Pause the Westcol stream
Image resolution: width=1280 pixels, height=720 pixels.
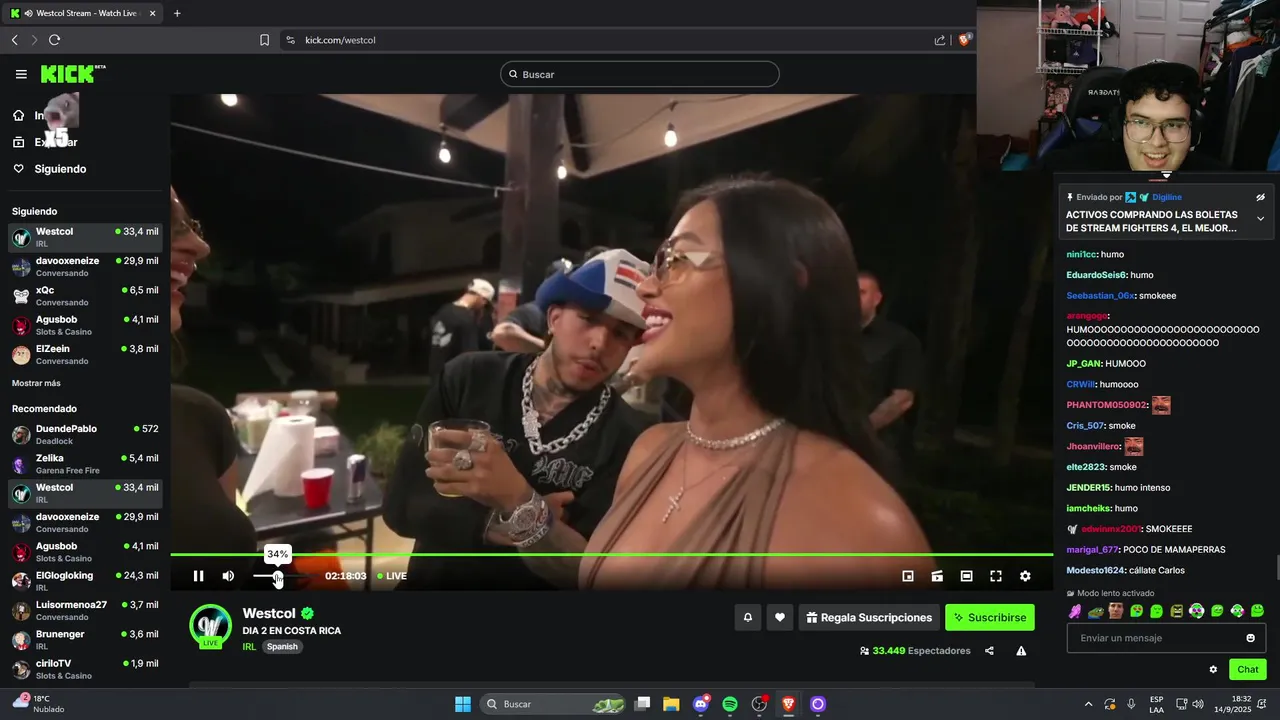198,576
